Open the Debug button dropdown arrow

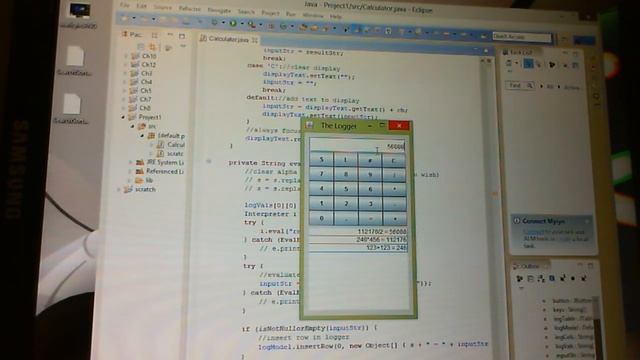223,23
